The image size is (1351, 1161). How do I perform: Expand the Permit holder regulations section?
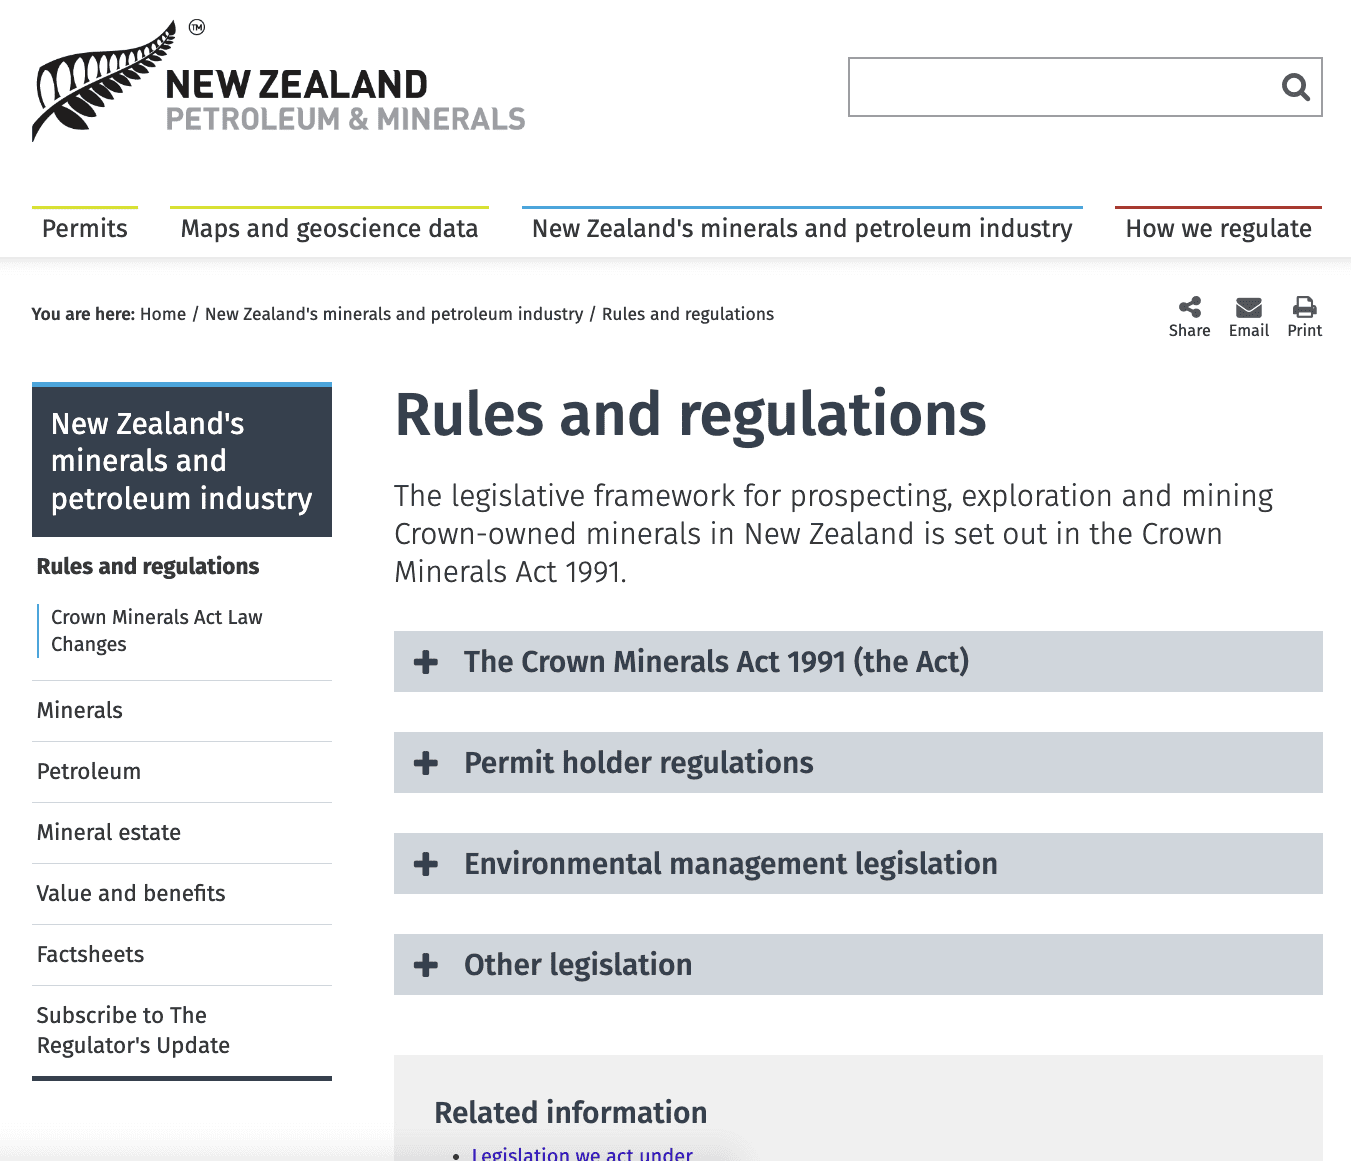click(x=638, y=762)
